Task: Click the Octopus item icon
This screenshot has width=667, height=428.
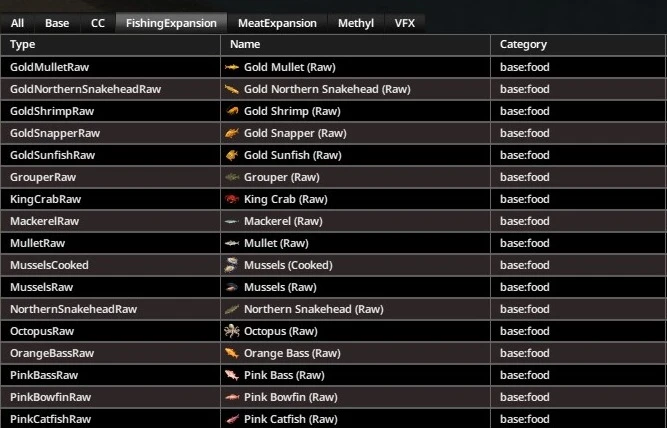Action: tap(231, 331)
